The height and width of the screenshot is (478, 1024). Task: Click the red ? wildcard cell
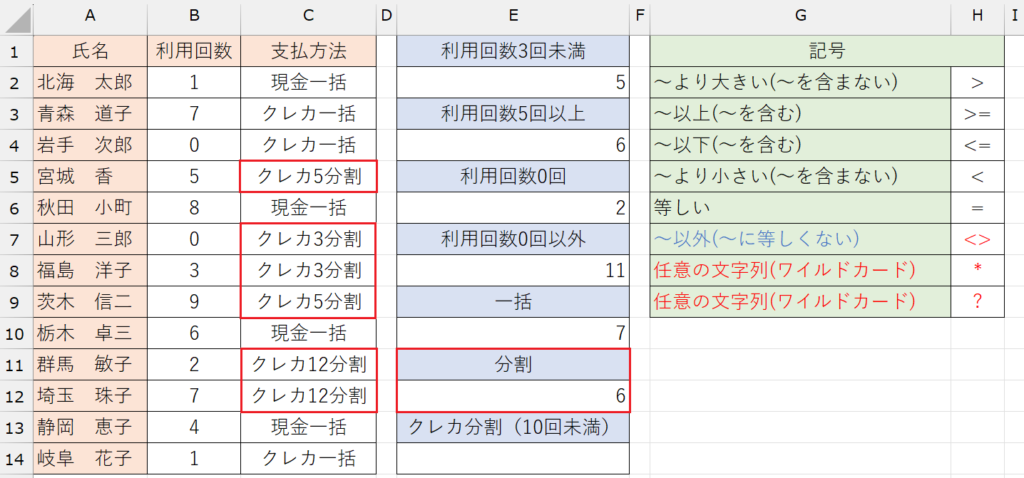977,302
